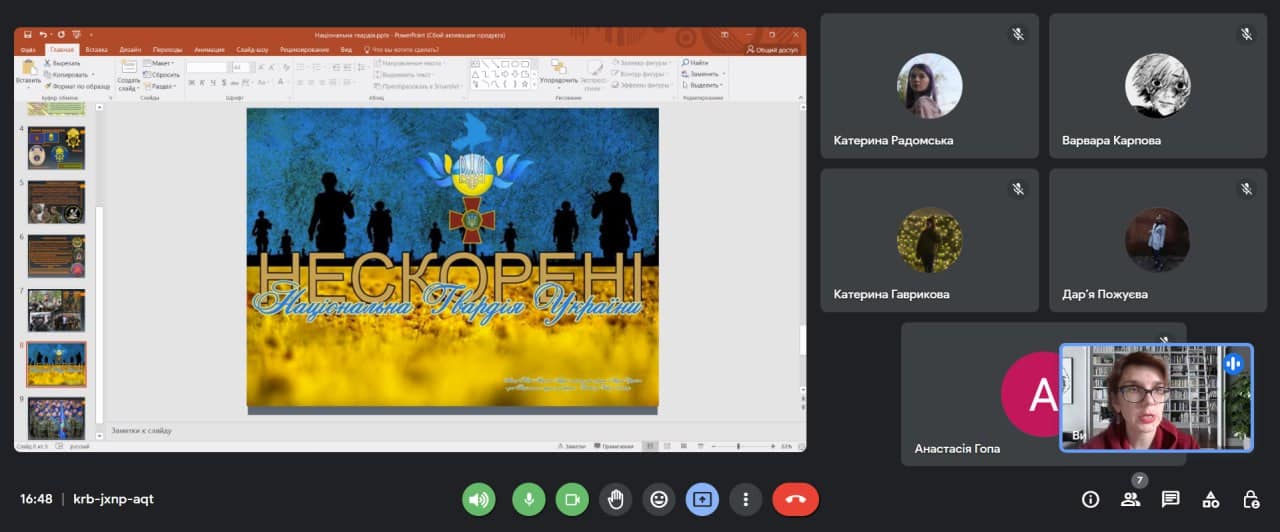Screen dimensions: 1280x532
Task: Open the activities panel
Action: click(x=1210, y=499)
